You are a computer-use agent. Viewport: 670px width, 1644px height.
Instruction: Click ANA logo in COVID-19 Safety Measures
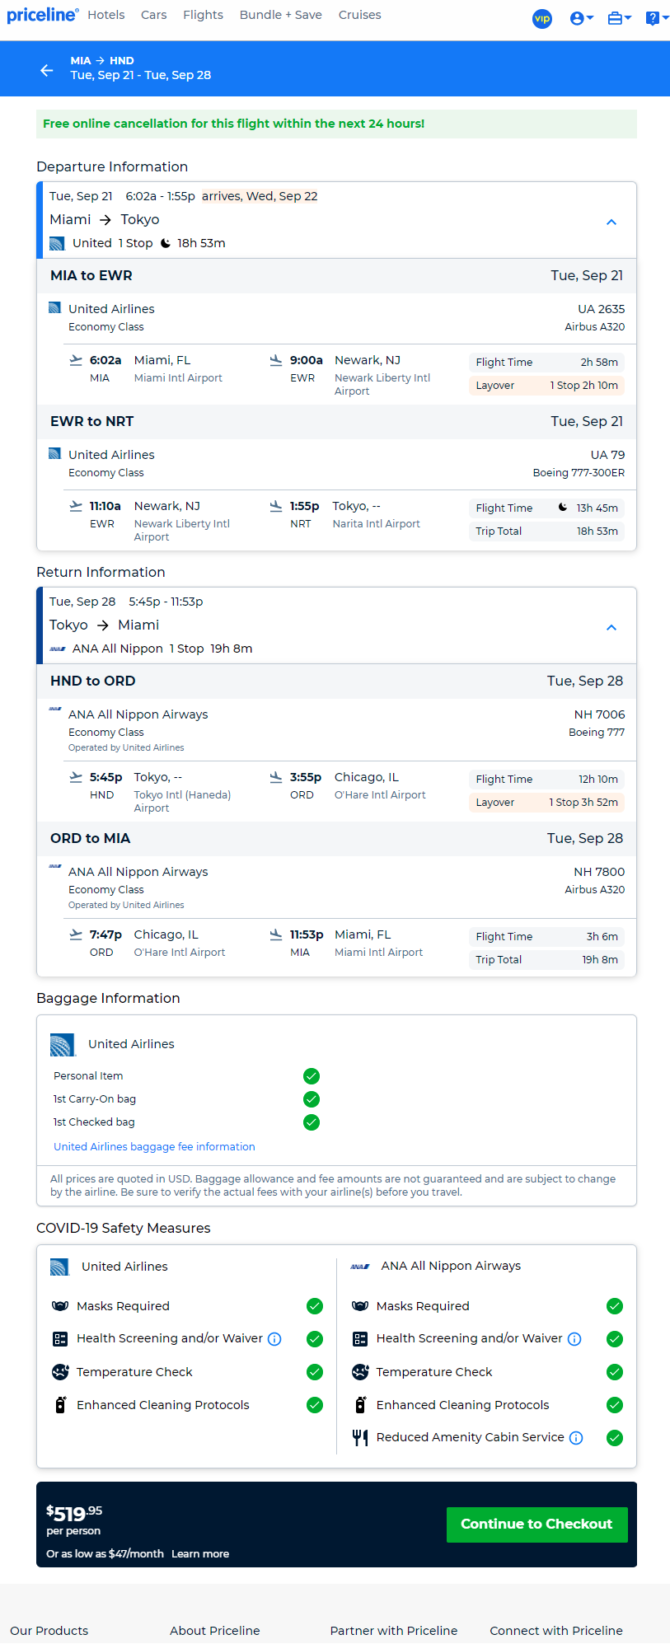coord(360,1266)
